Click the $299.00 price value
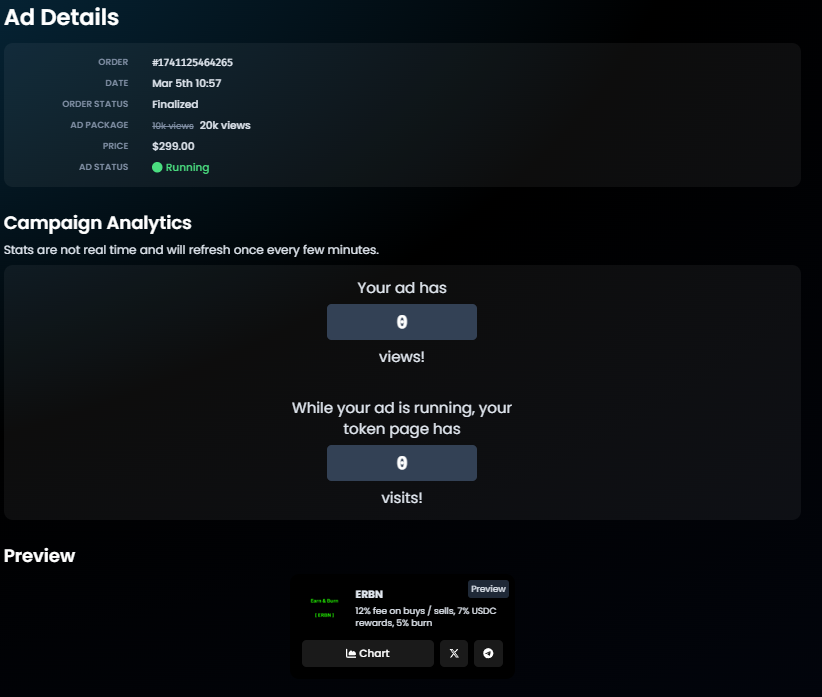The width and height of the screenshot is (822, 697). (x=173, y=146)
